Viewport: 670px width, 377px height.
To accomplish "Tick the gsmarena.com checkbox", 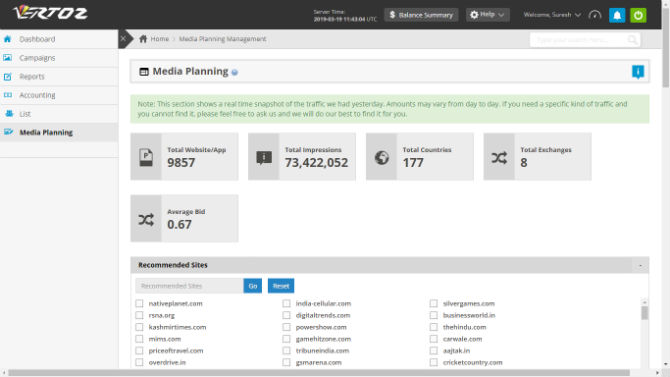I will pyautogui.click(x=286, y=362).
